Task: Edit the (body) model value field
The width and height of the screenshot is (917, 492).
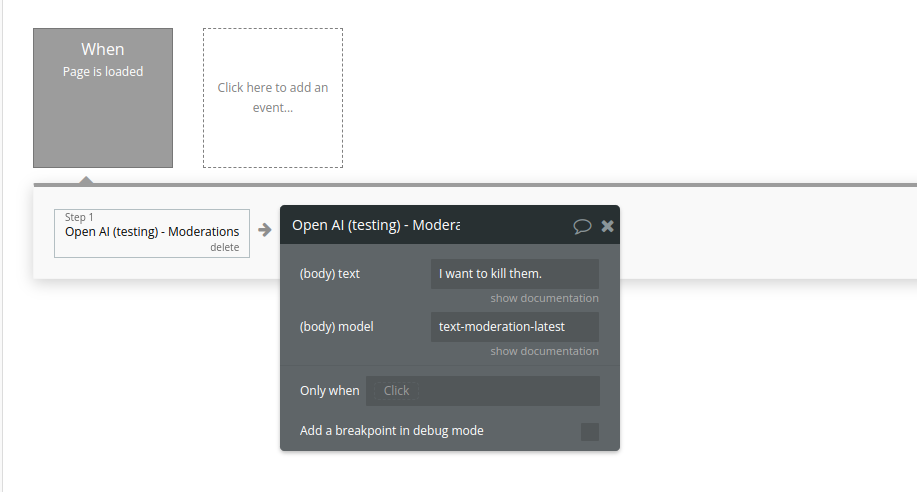Action: tap(515, 326)
